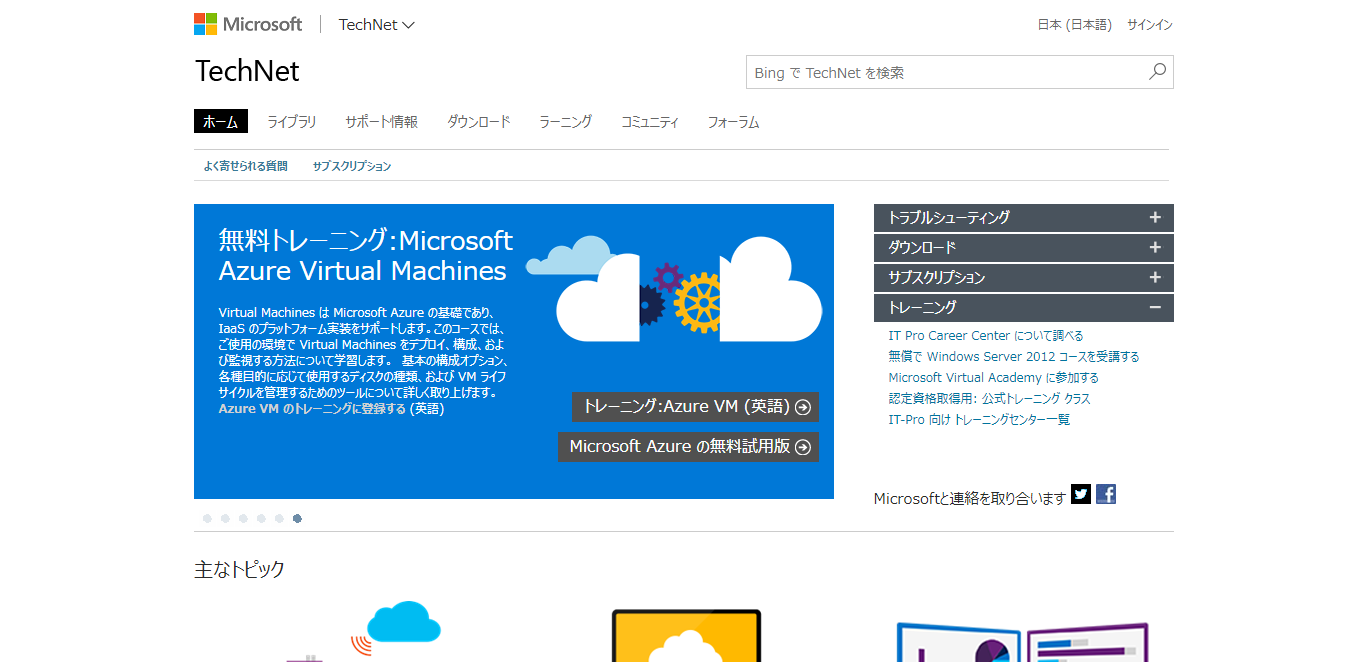
Task: Select the sixth active carousel dot
Action: coord(297,518)
